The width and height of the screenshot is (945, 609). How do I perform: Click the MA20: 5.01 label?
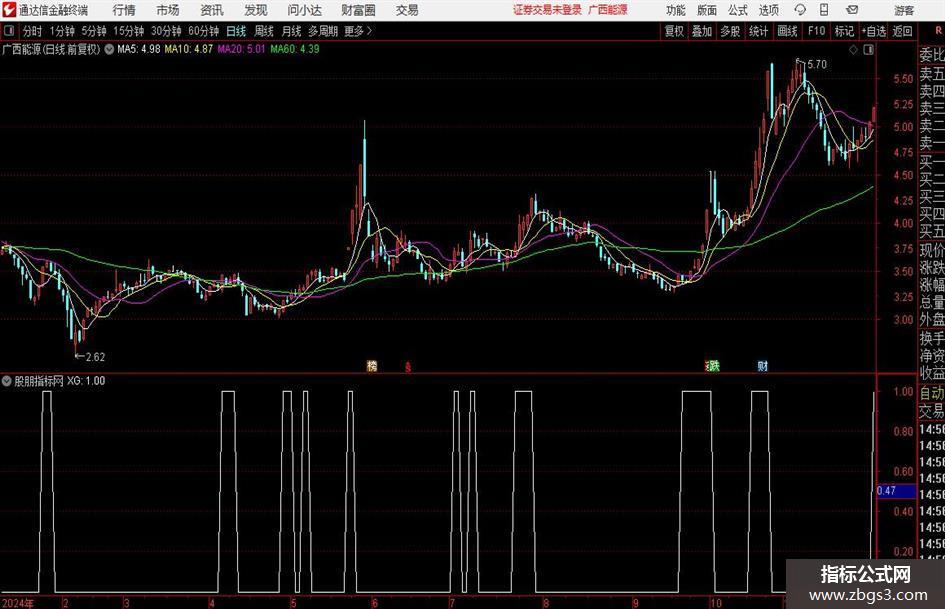point(241,49)
